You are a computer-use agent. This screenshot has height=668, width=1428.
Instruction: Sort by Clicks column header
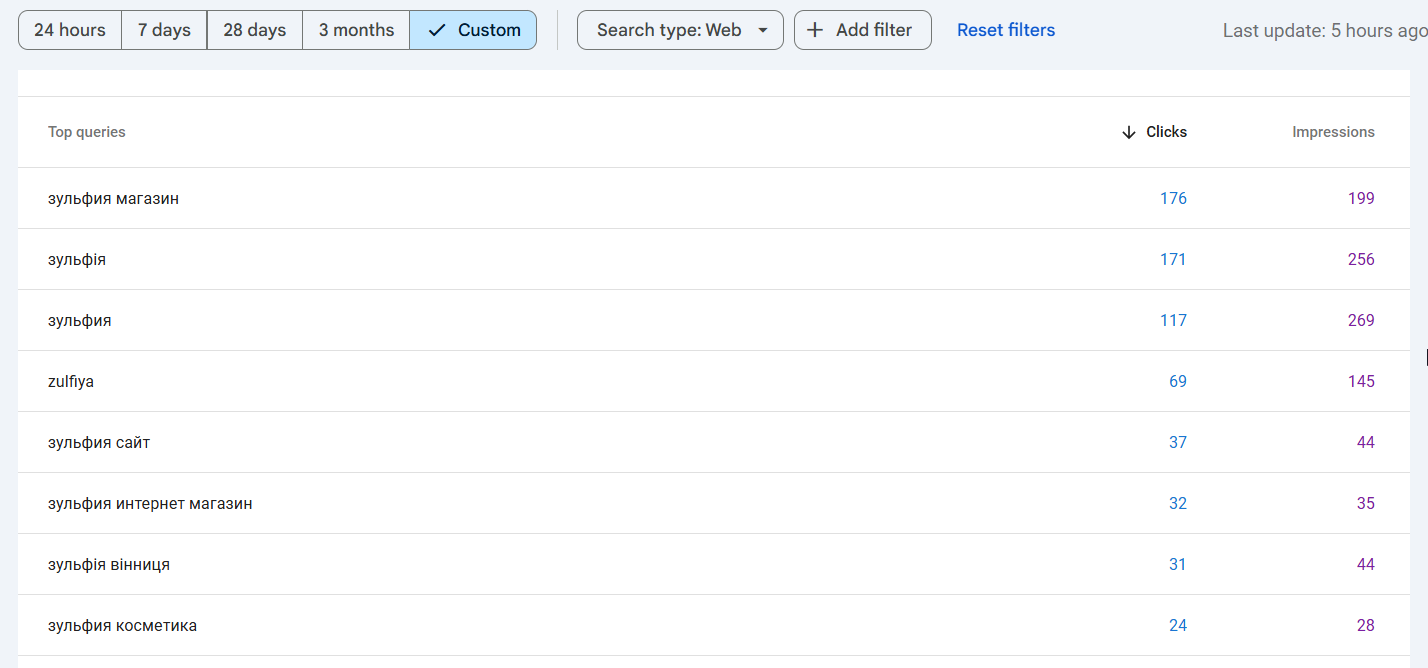(1166, 132)
